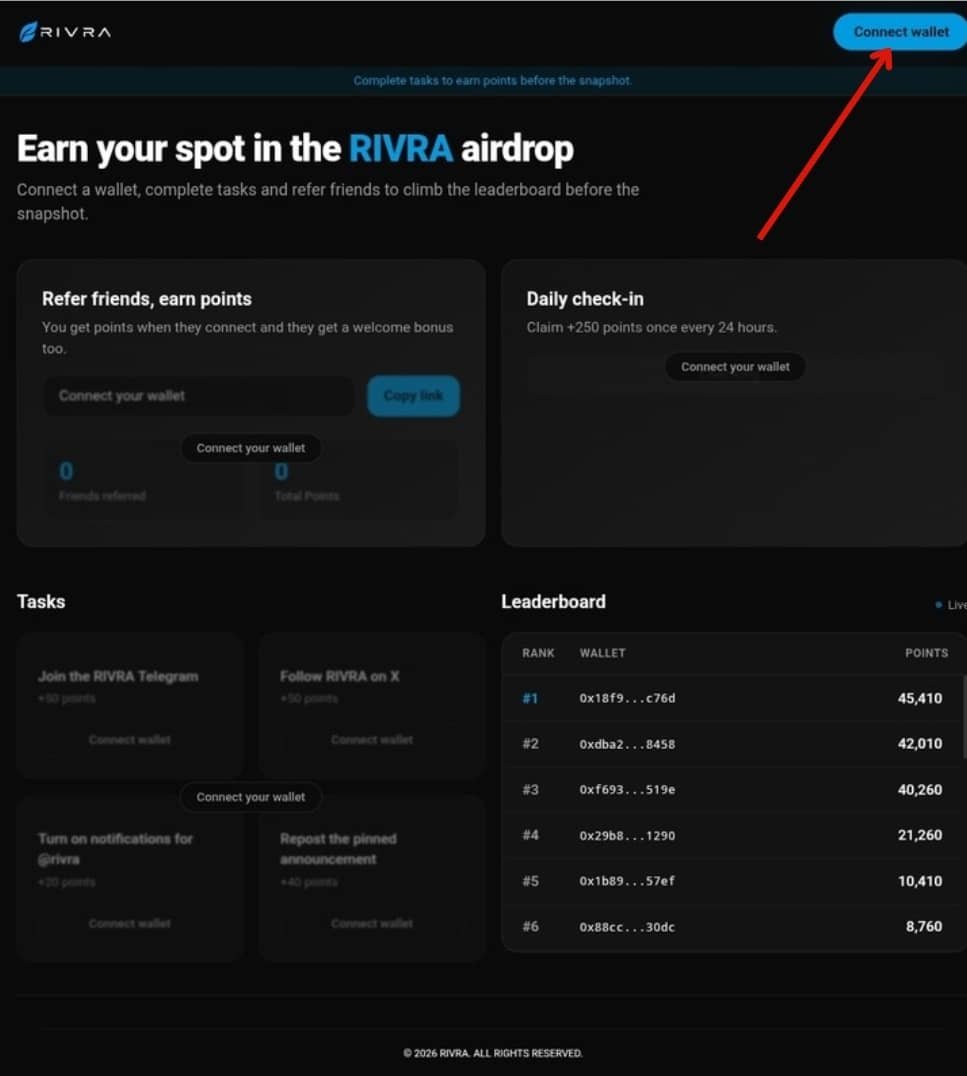This screenshot has width=967, height=1076.
Task: Click Connect wallet under Repost the pinned announcement
Action: click(x=372, y=923)
